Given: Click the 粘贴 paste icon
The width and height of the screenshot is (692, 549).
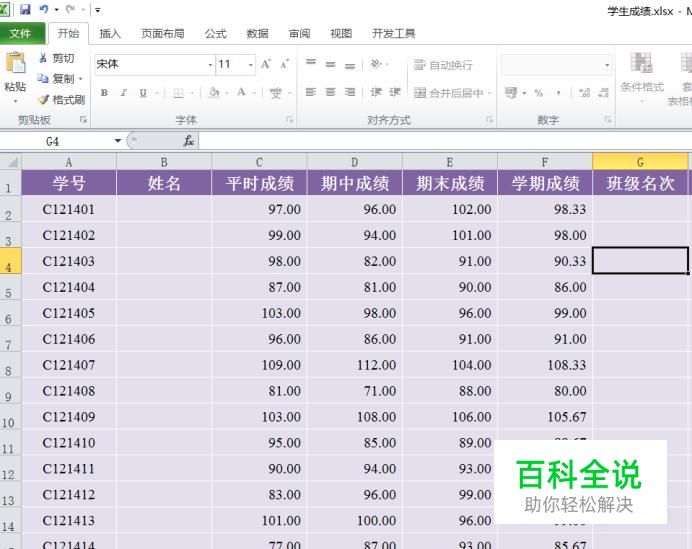Looking at the screenshot, I should coord(16,63).
